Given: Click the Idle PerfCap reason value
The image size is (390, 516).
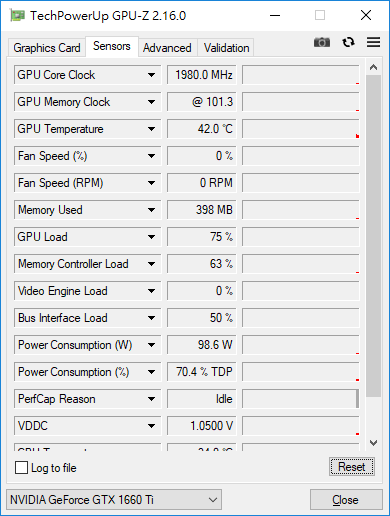Looking at the screenshot, I should coord(202,399).
